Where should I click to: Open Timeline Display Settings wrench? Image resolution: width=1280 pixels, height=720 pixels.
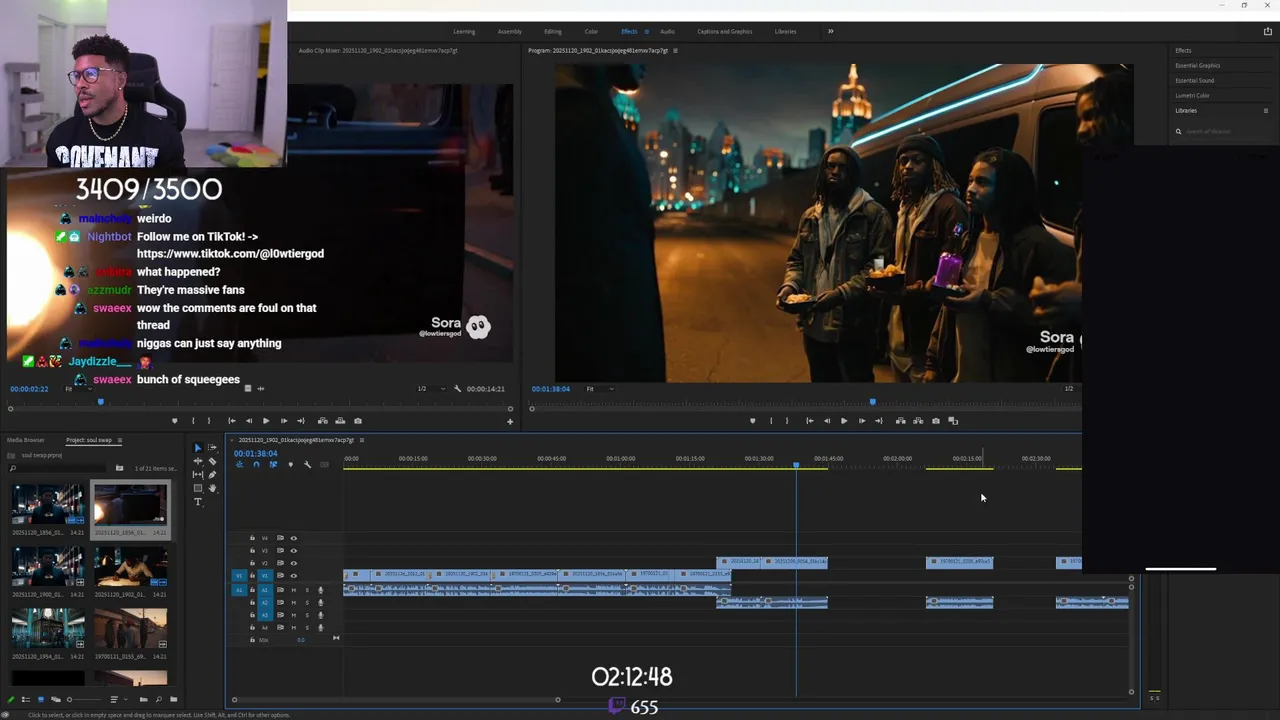click(307, 464)
